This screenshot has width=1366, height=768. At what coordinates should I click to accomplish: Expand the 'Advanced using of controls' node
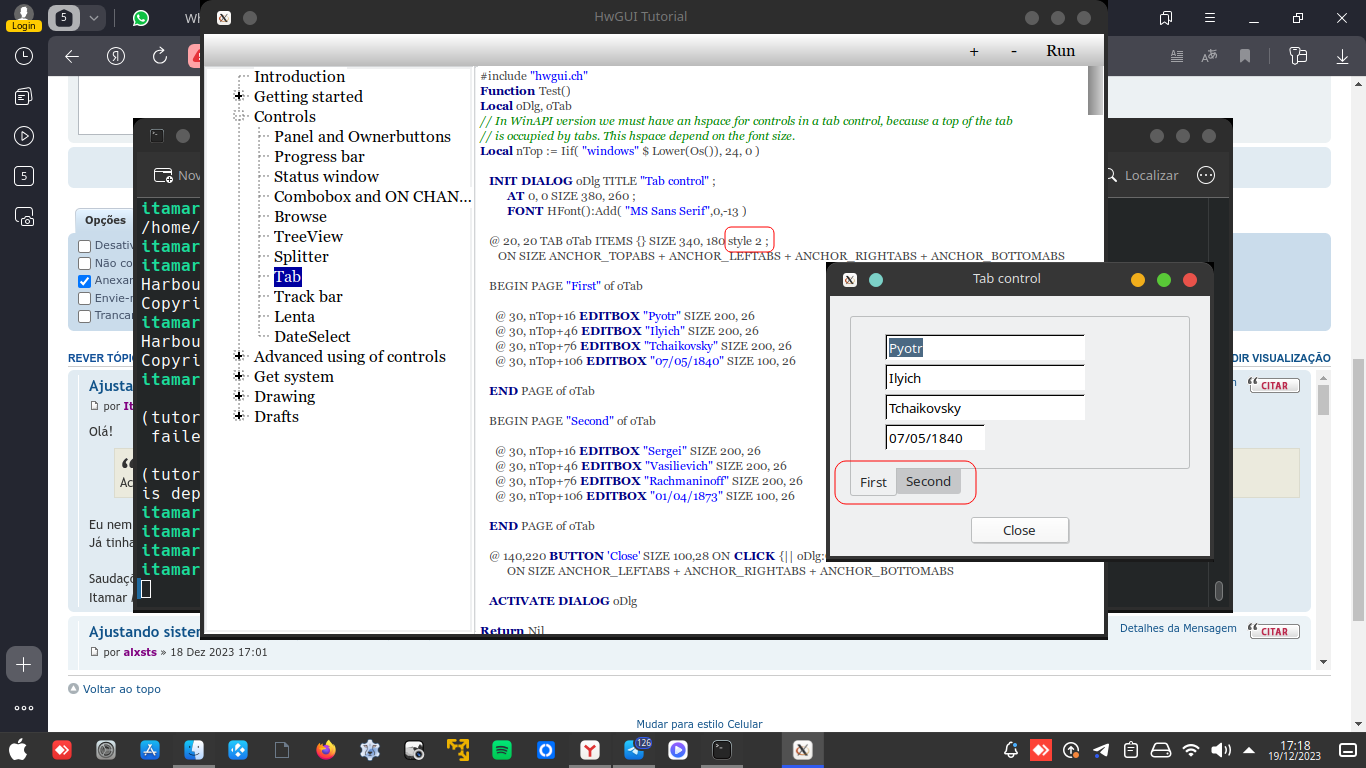pyautogui.click(x=239, y=357)
